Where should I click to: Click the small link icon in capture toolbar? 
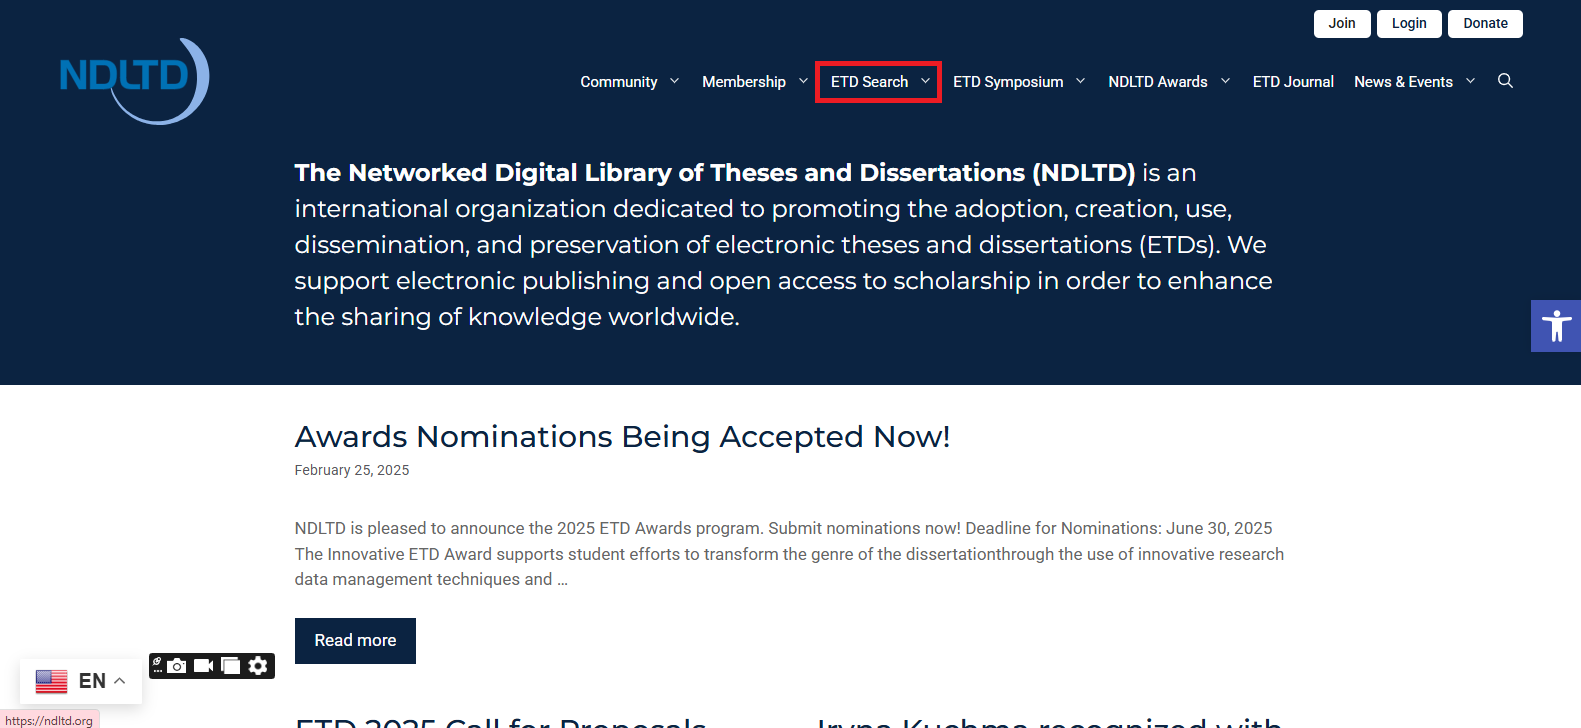point(157,664)
